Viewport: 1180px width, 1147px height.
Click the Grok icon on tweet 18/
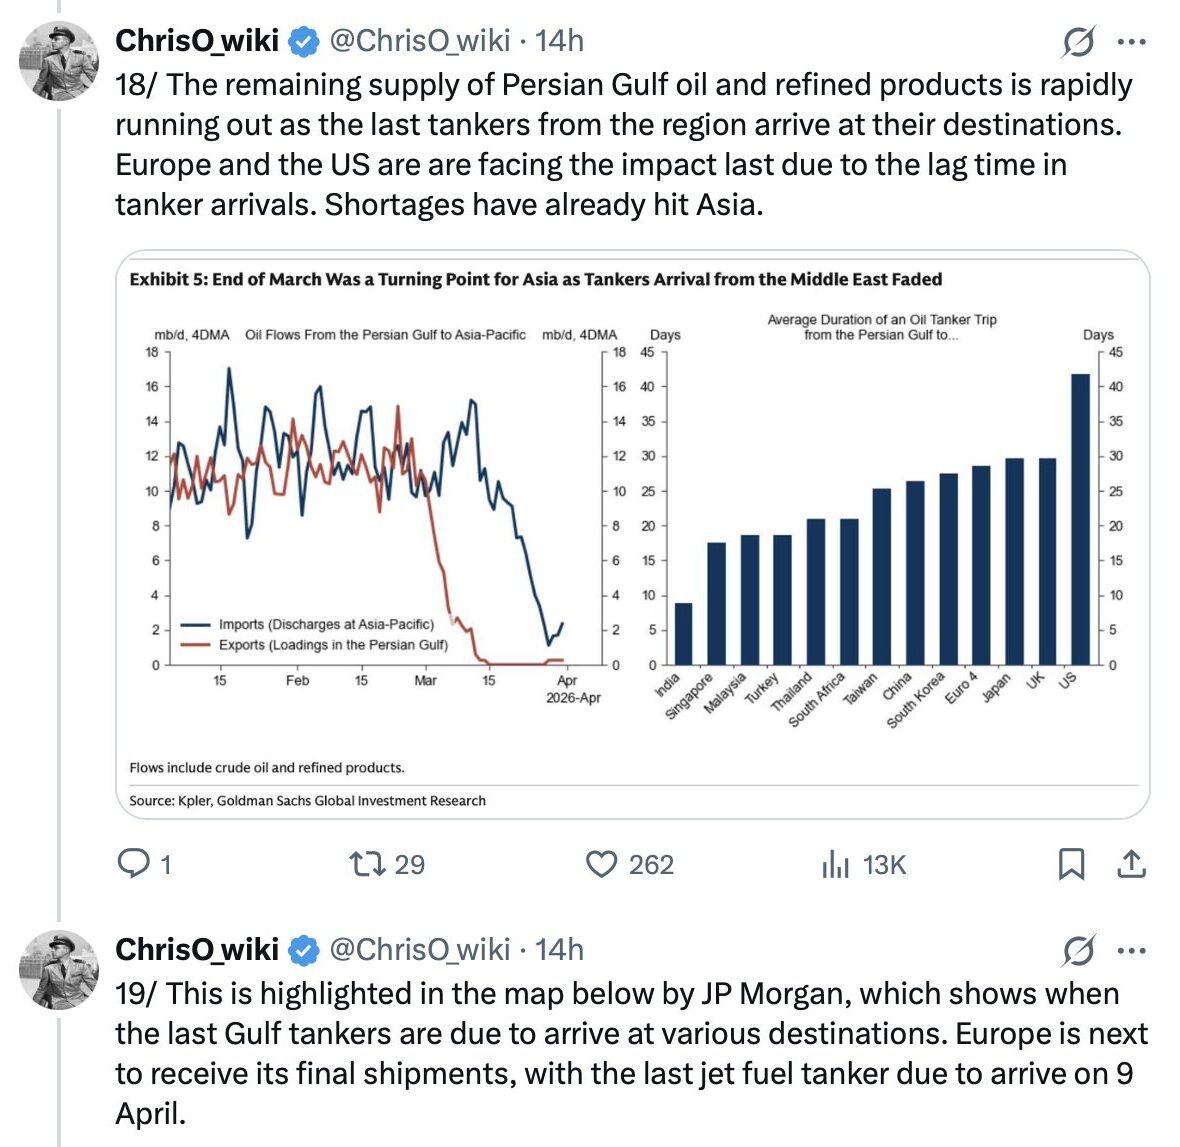(1078, 43)
